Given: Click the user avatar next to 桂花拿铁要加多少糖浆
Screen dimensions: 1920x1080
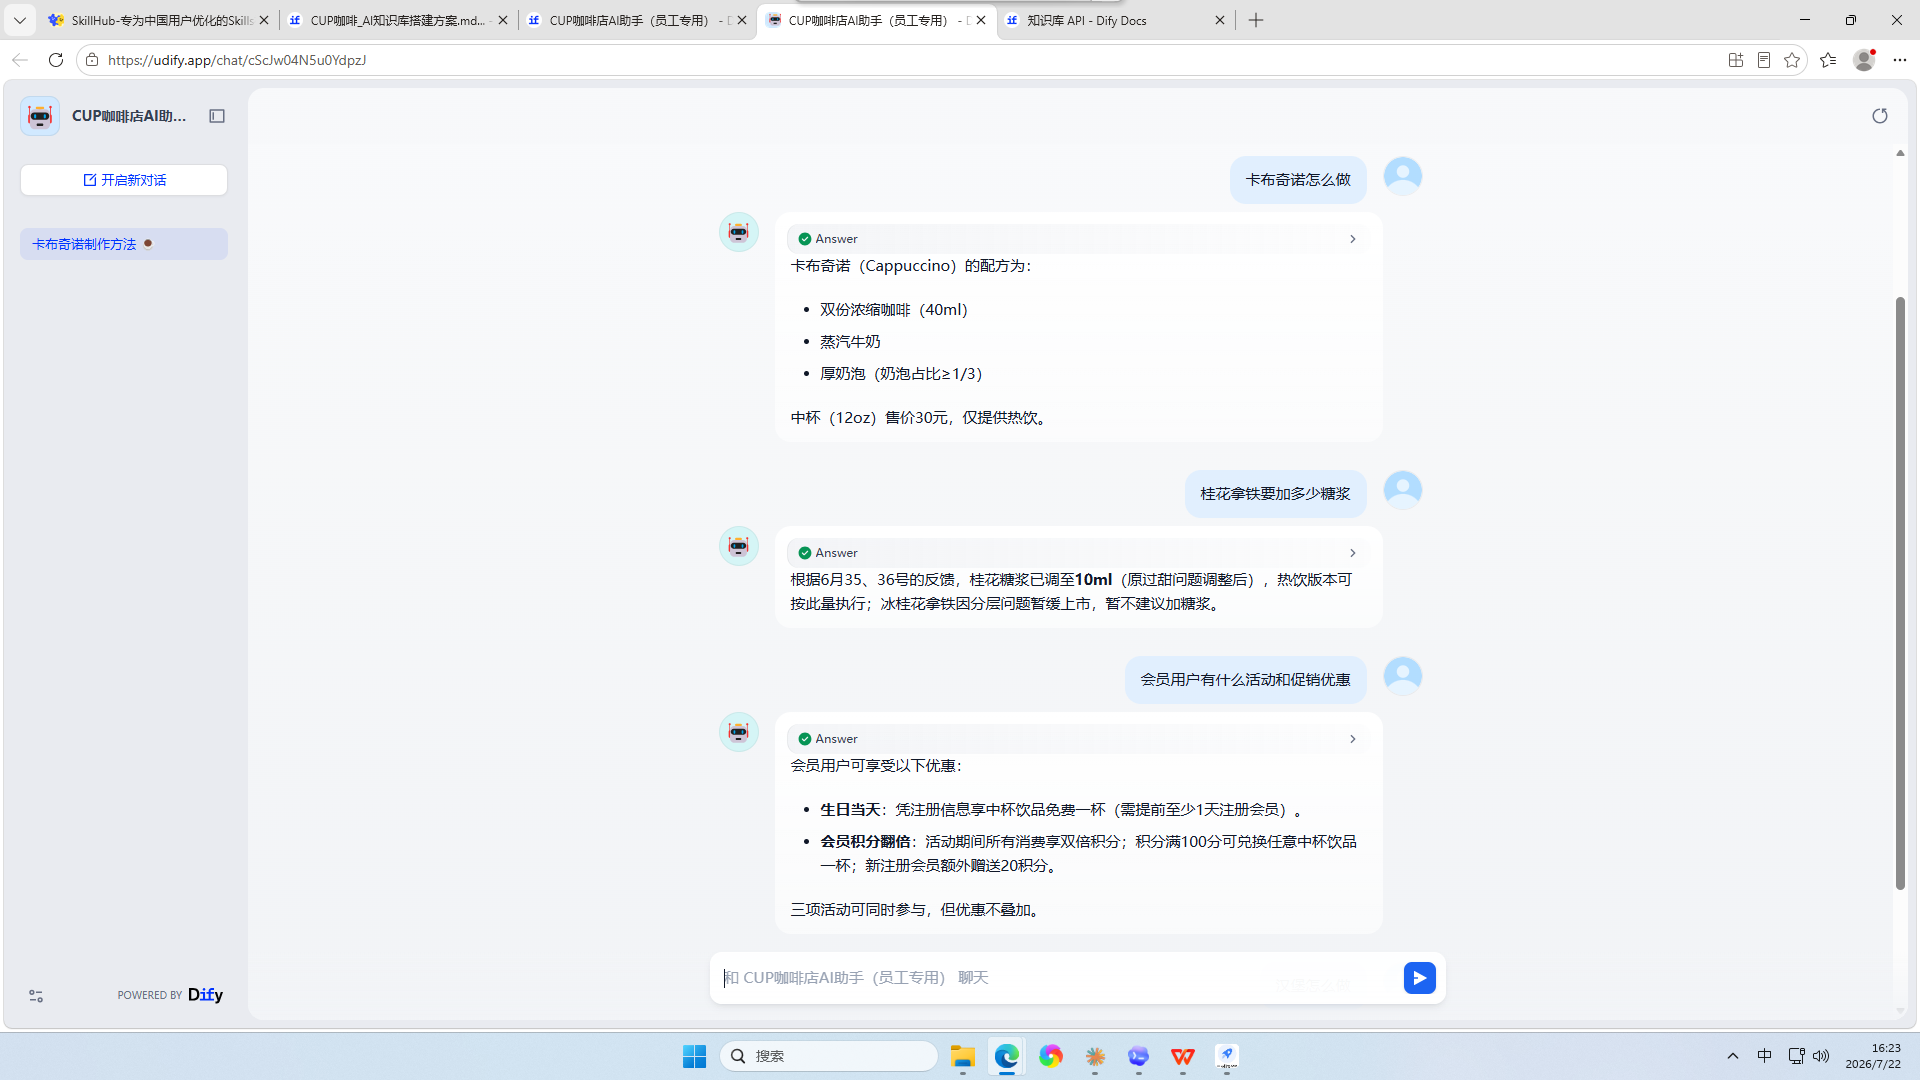Looking at the screenshot, I should click(1403, 490).
